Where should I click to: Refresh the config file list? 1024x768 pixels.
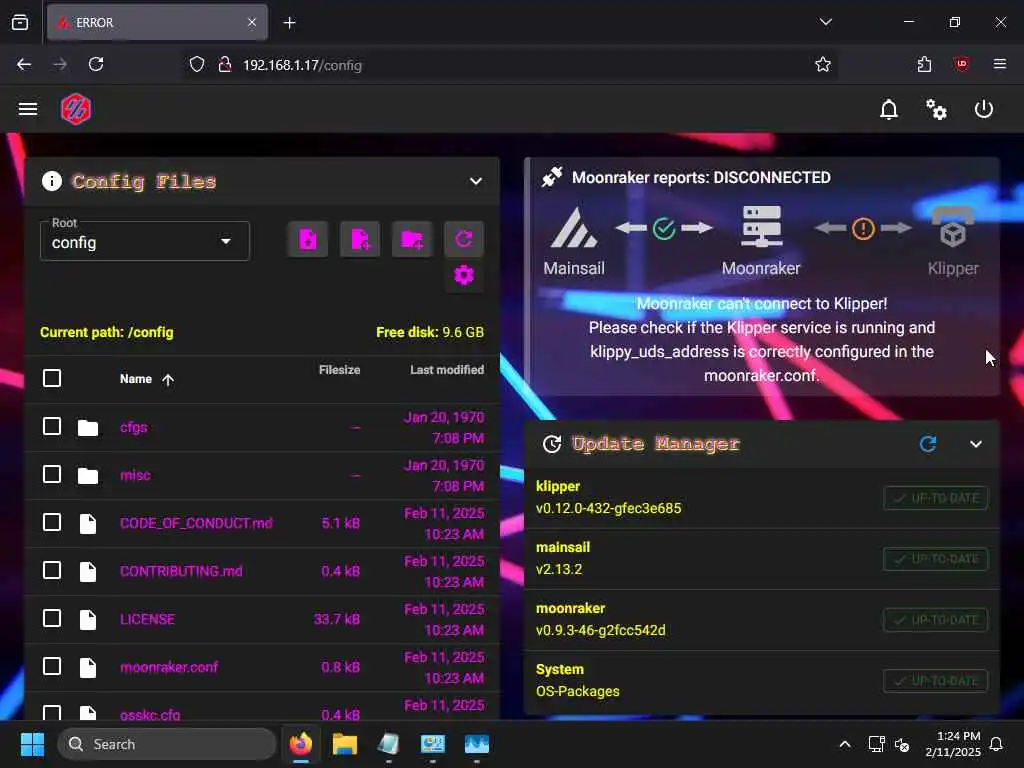click(464, 239)
